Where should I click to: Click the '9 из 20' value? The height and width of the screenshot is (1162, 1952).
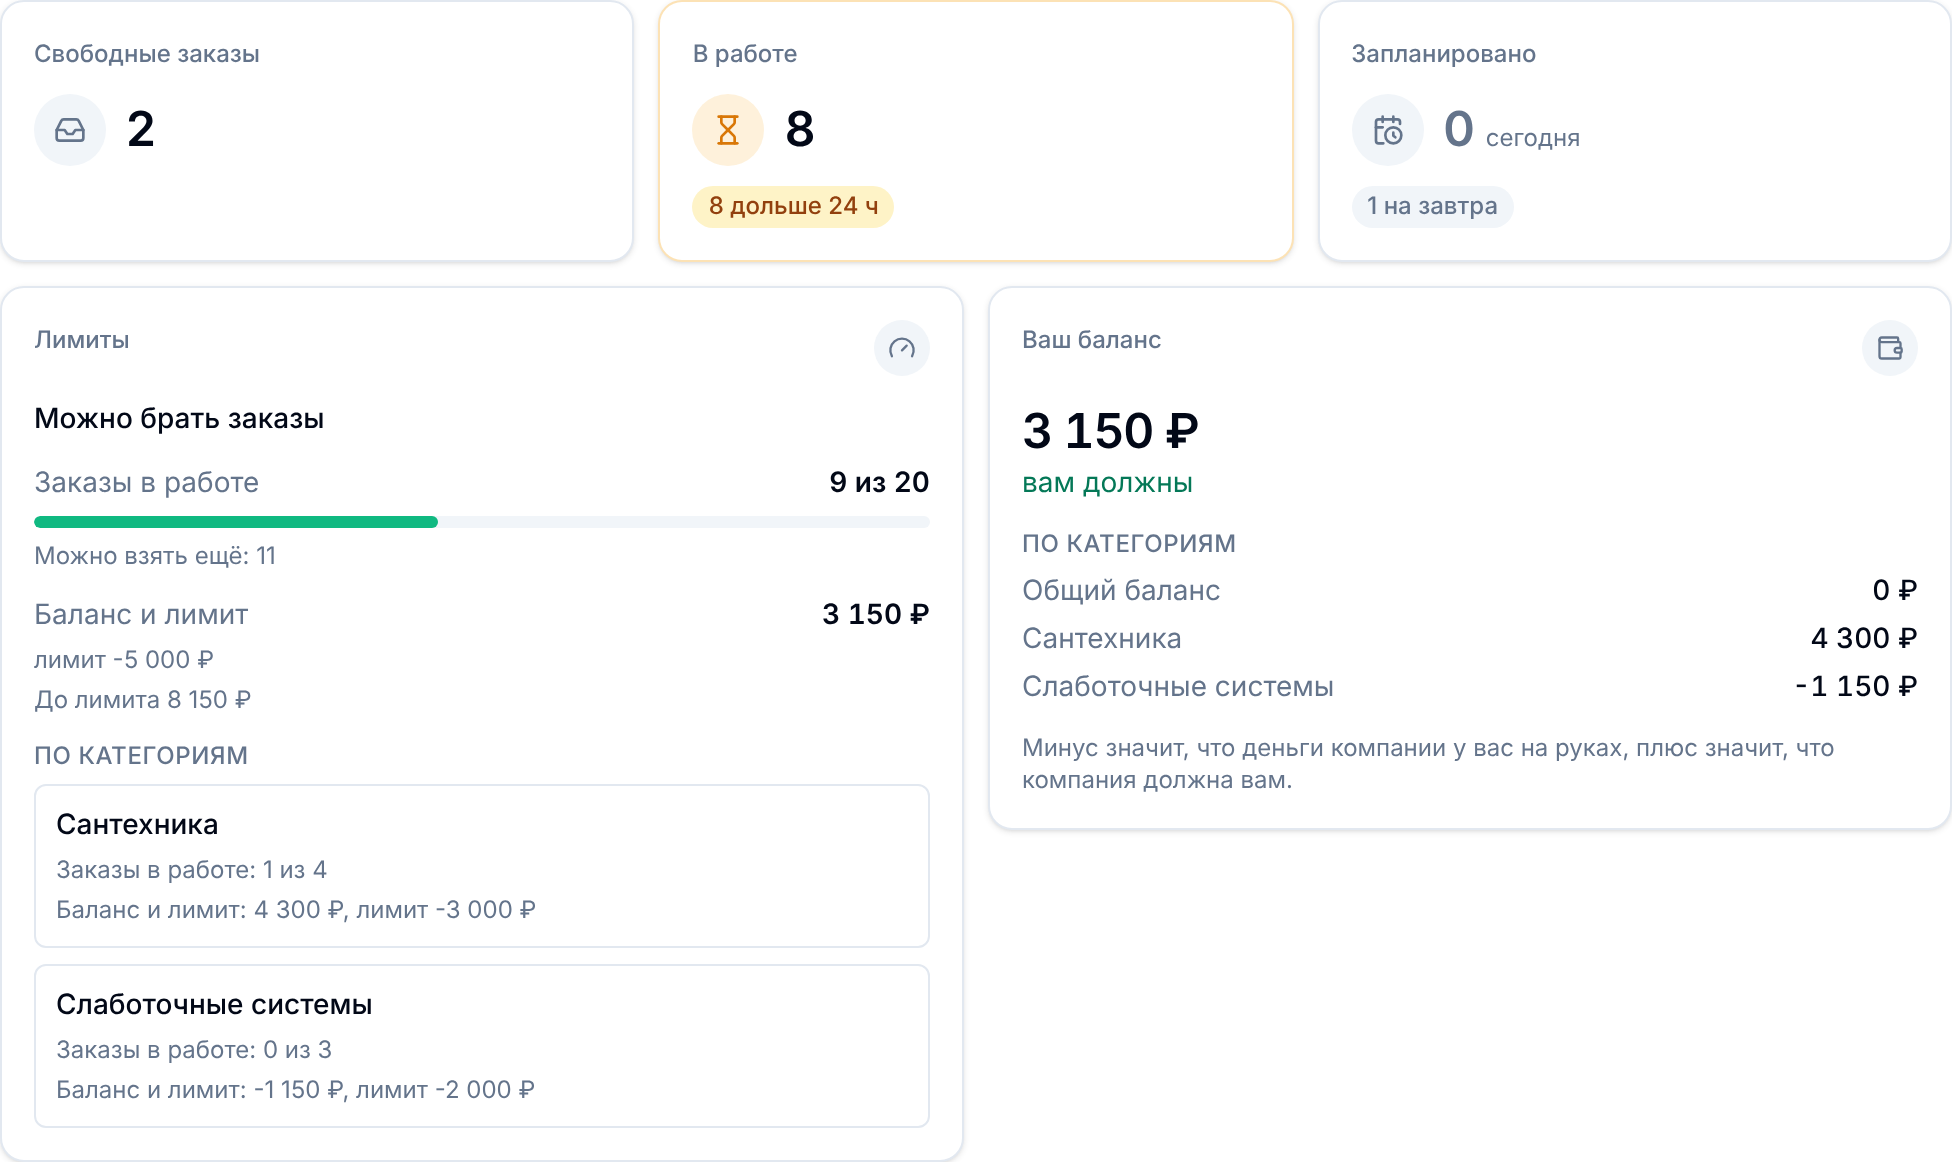point(879,482)
